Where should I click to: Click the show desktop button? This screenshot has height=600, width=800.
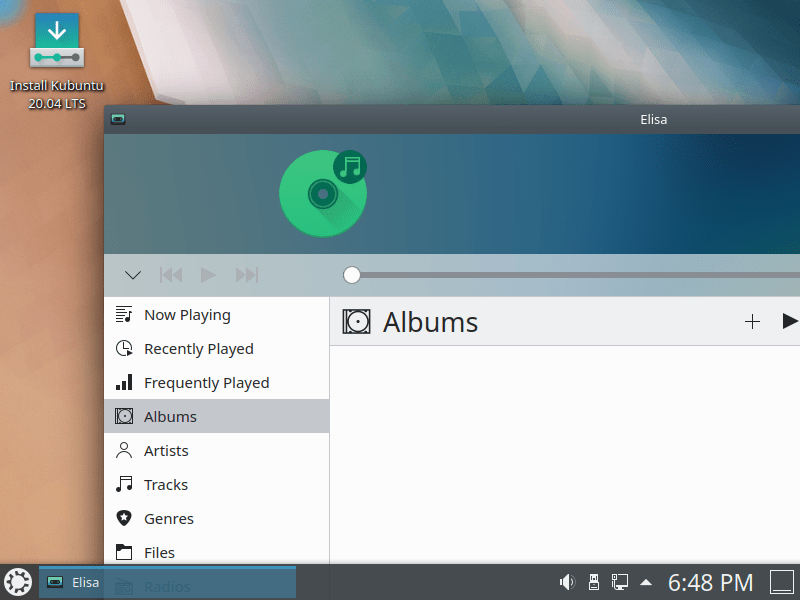(782, 582)
